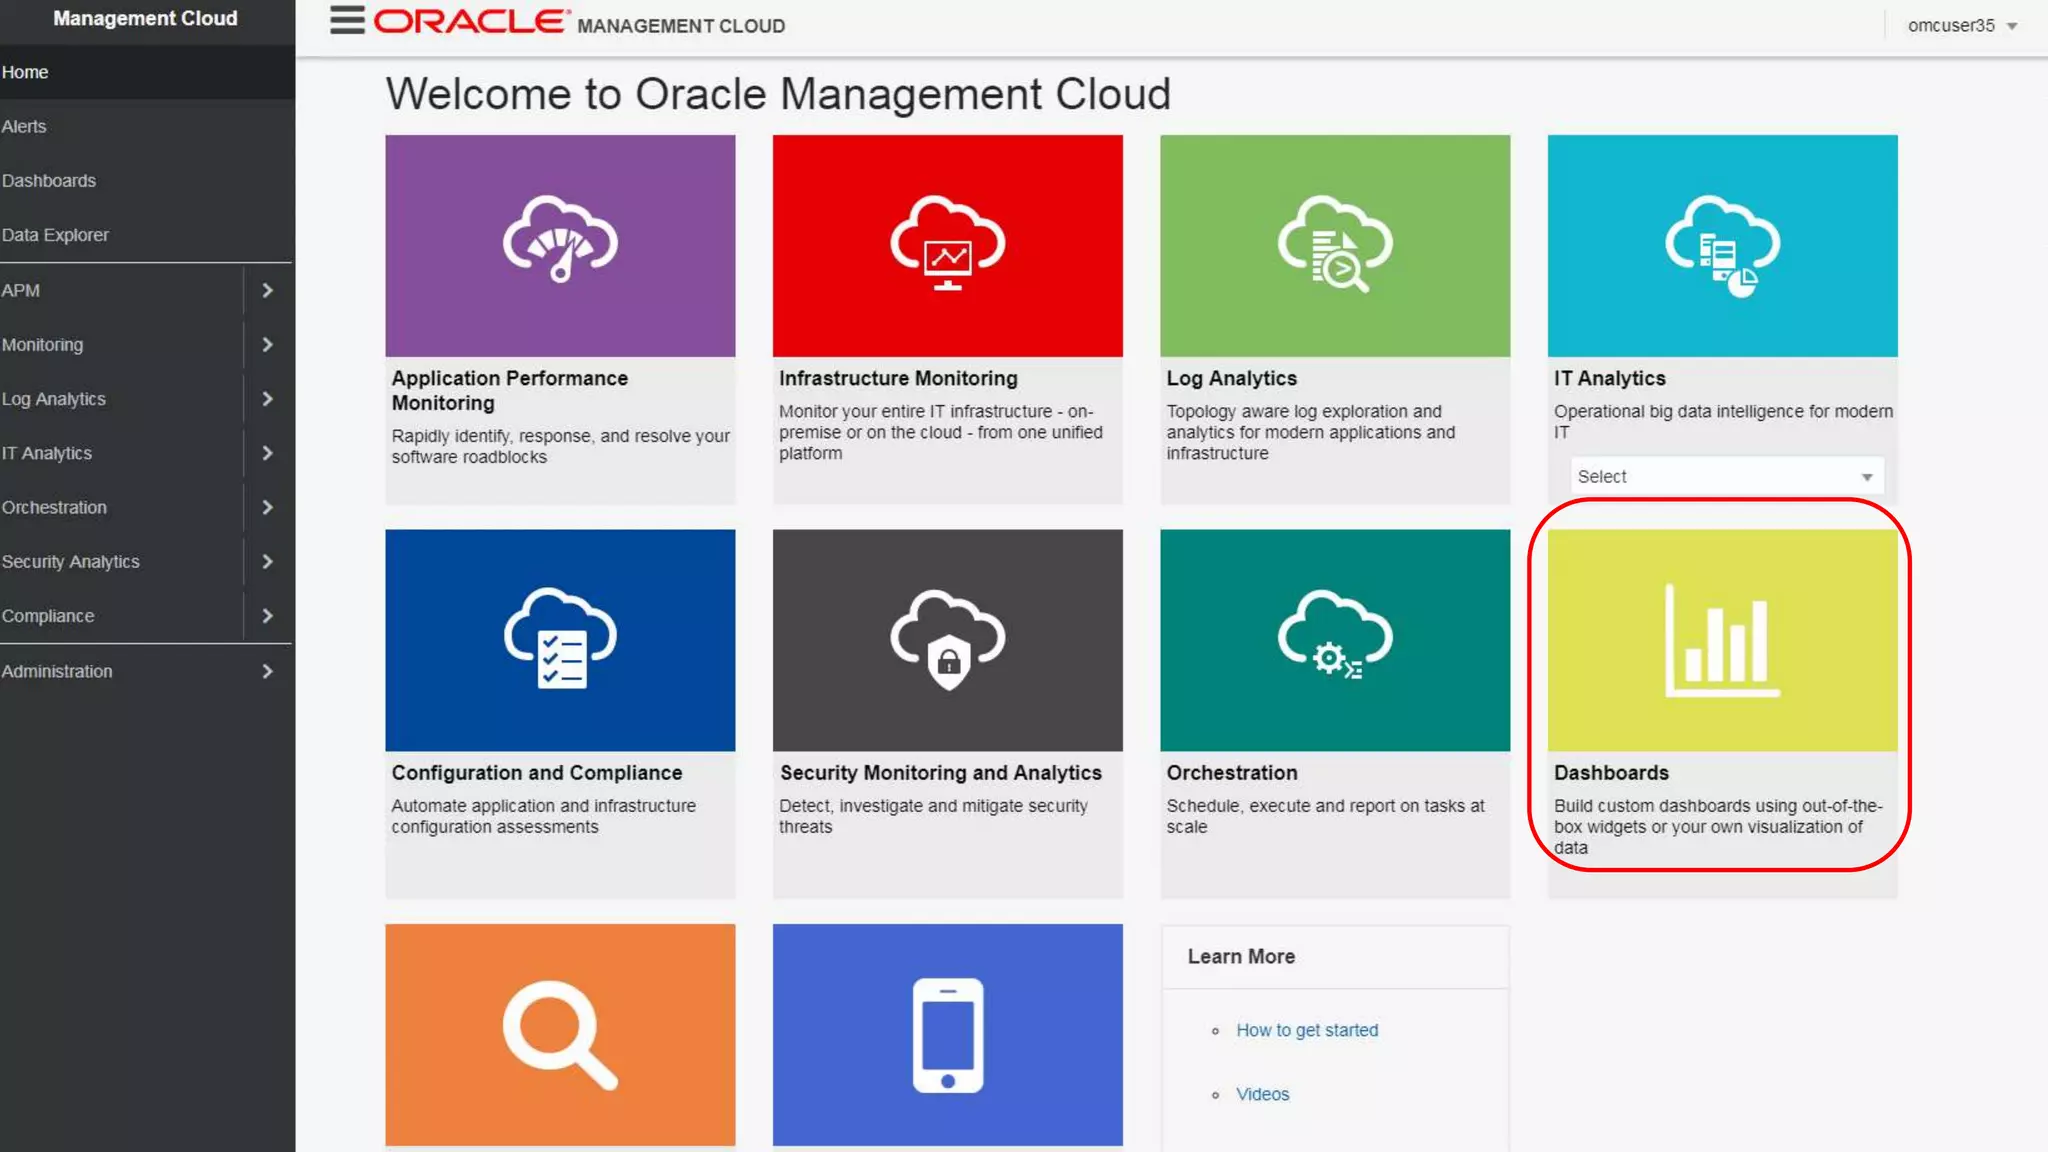Click the Oracle logo in header
This screenshot has height=1152, width=2048.
[472, 22]
